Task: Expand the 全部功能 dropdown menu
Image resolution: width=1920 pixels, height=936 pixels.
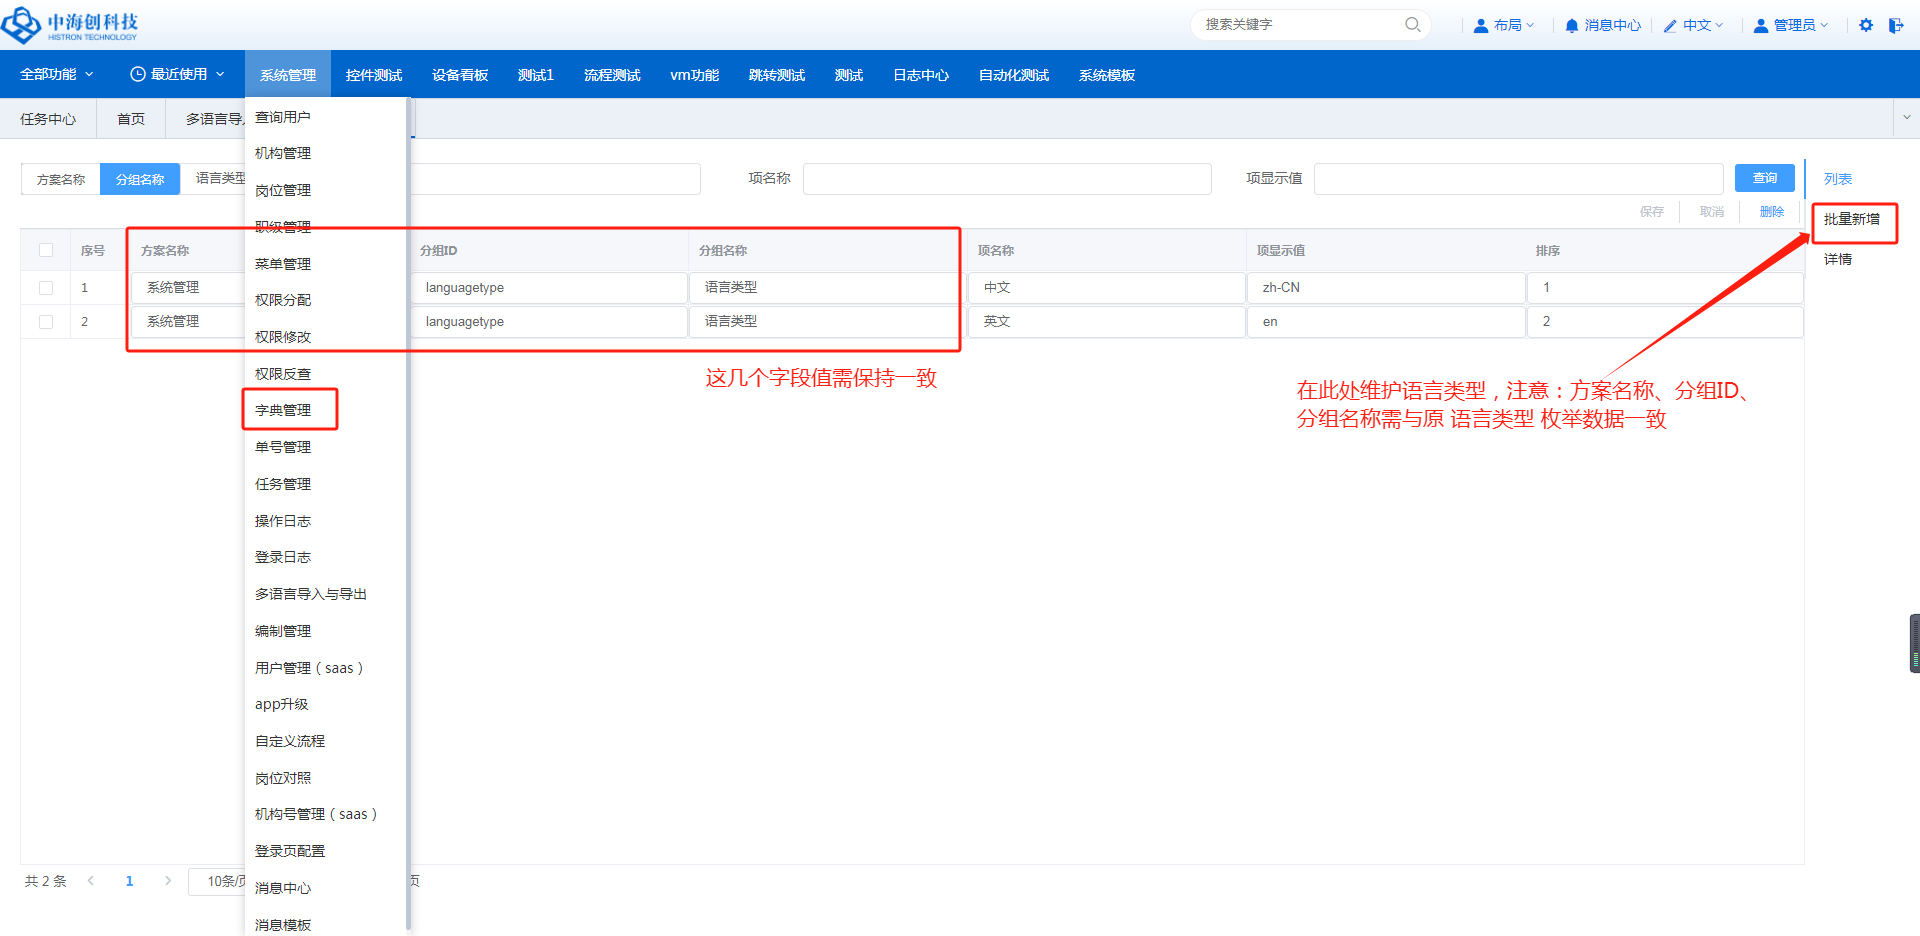Action: [56, 74]
